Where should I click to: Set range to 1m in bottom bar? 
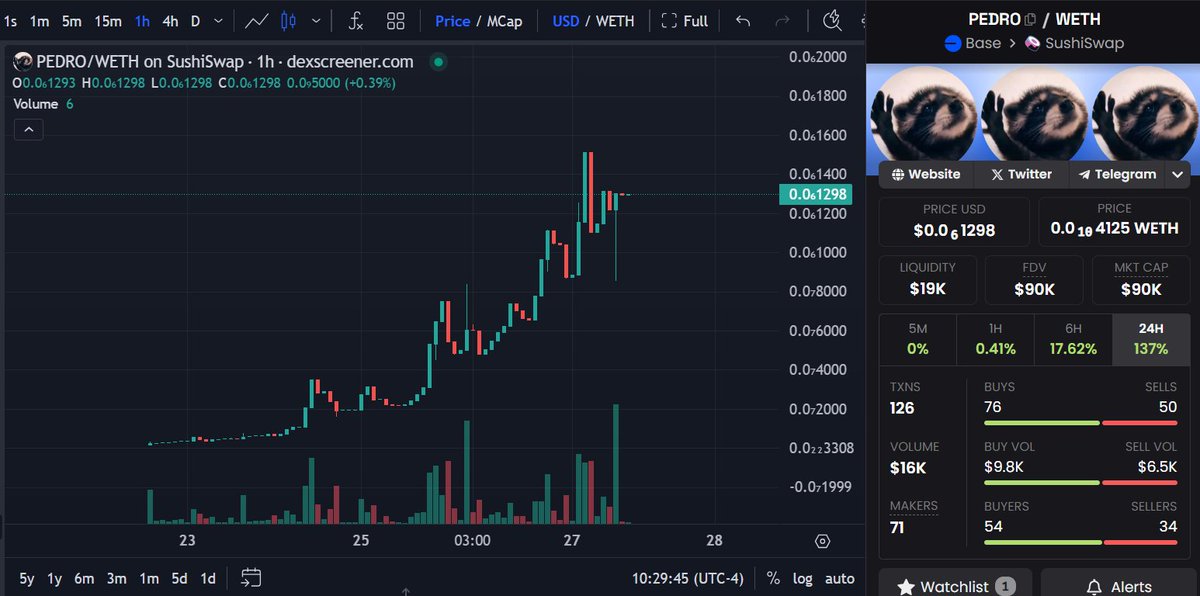(149, 578)
